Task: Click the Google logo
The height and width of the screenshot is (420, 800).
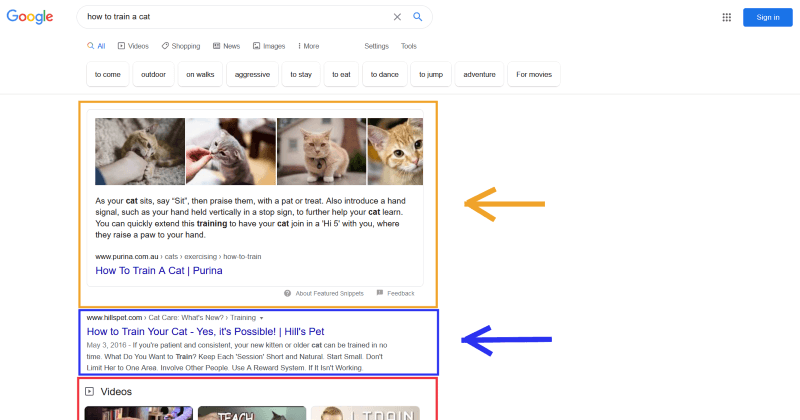Action: click(30, 17)
